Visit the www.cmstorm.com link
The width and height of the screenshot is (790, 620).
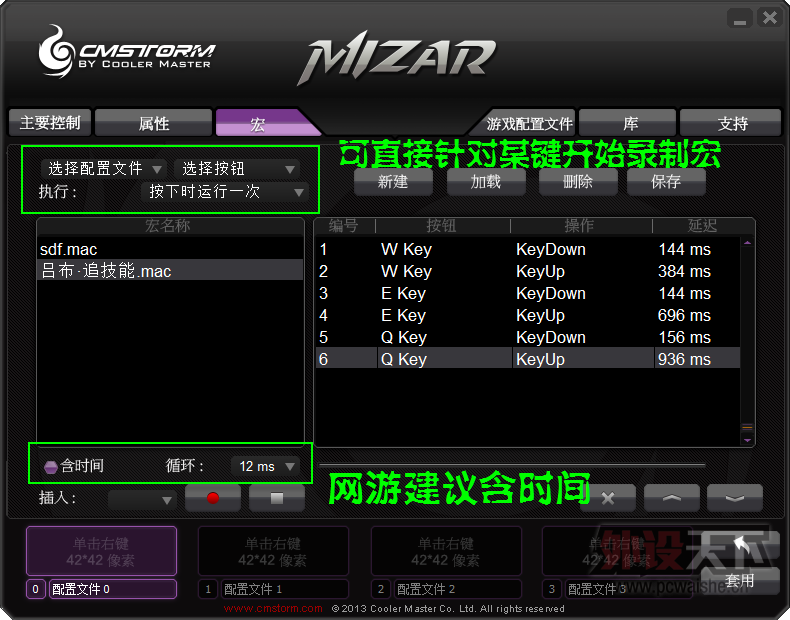[x=273, y=608]
